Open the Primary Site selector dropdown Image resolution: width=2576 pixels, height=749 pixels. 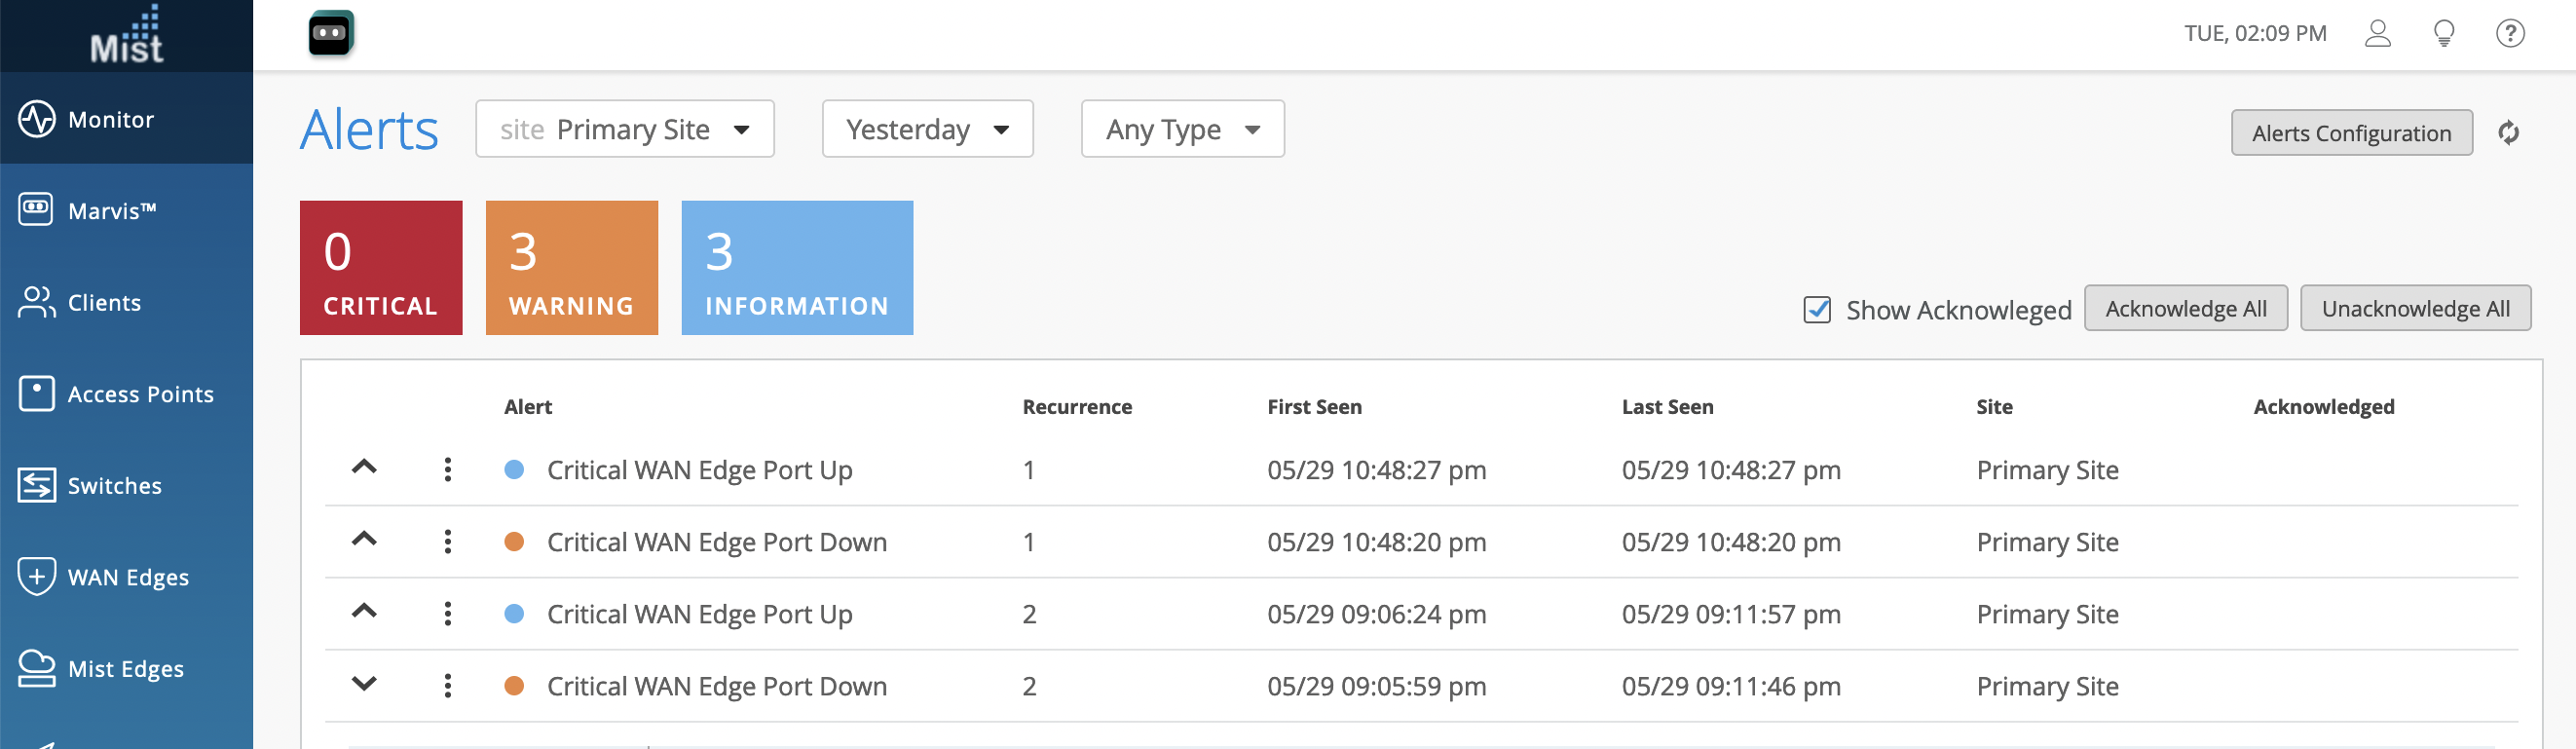coord(625,129)
